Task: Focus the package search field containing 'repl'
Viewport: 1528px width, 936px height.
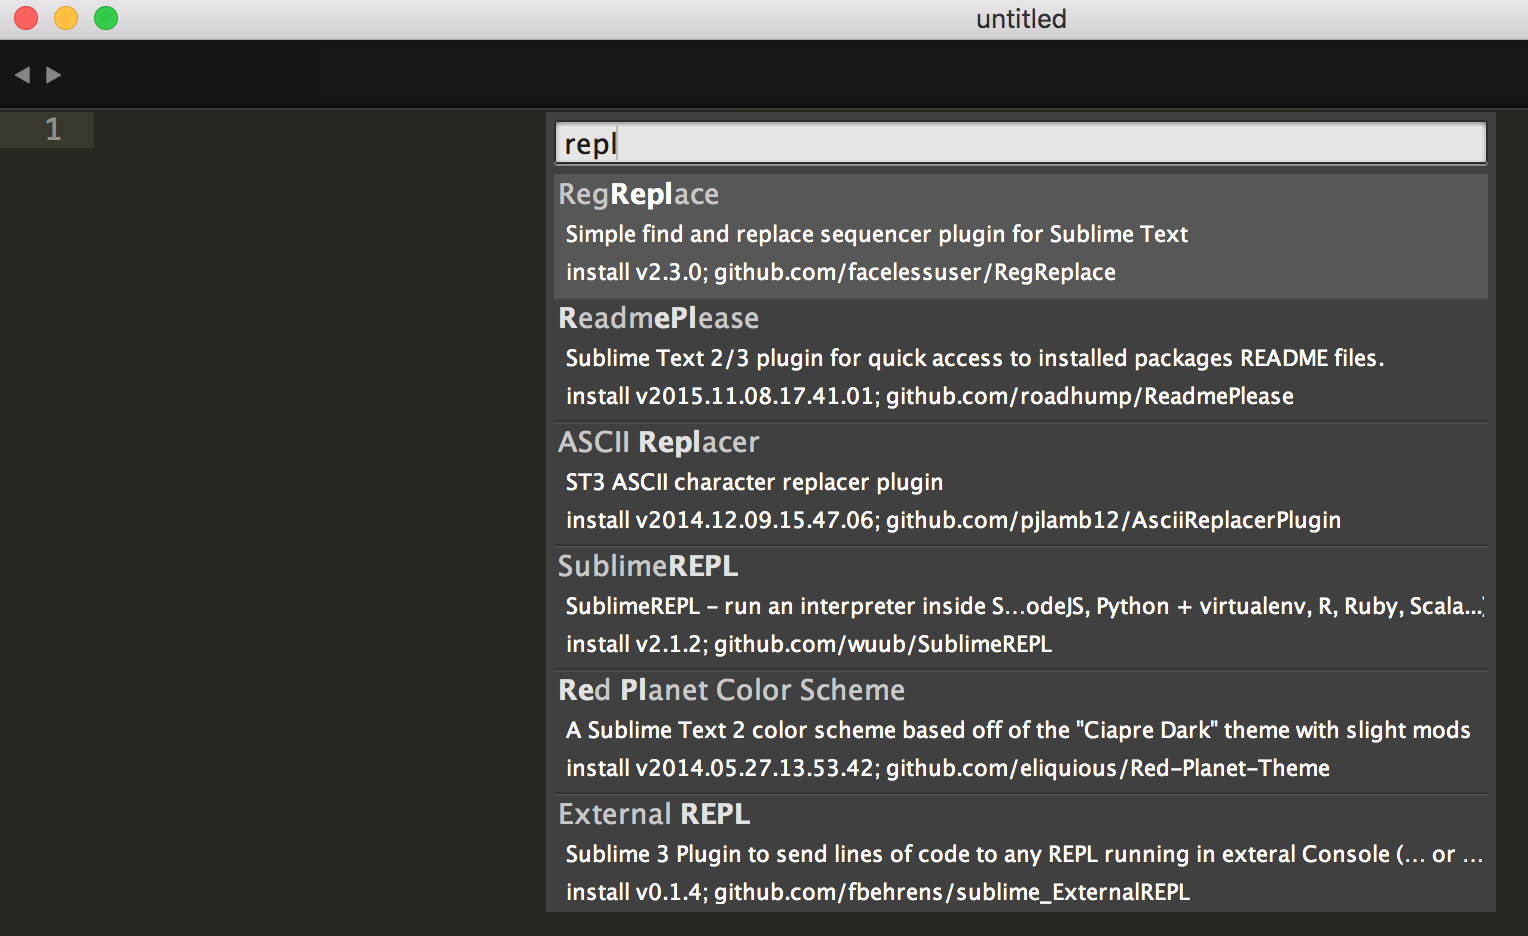Action: tap(1020, 143)
